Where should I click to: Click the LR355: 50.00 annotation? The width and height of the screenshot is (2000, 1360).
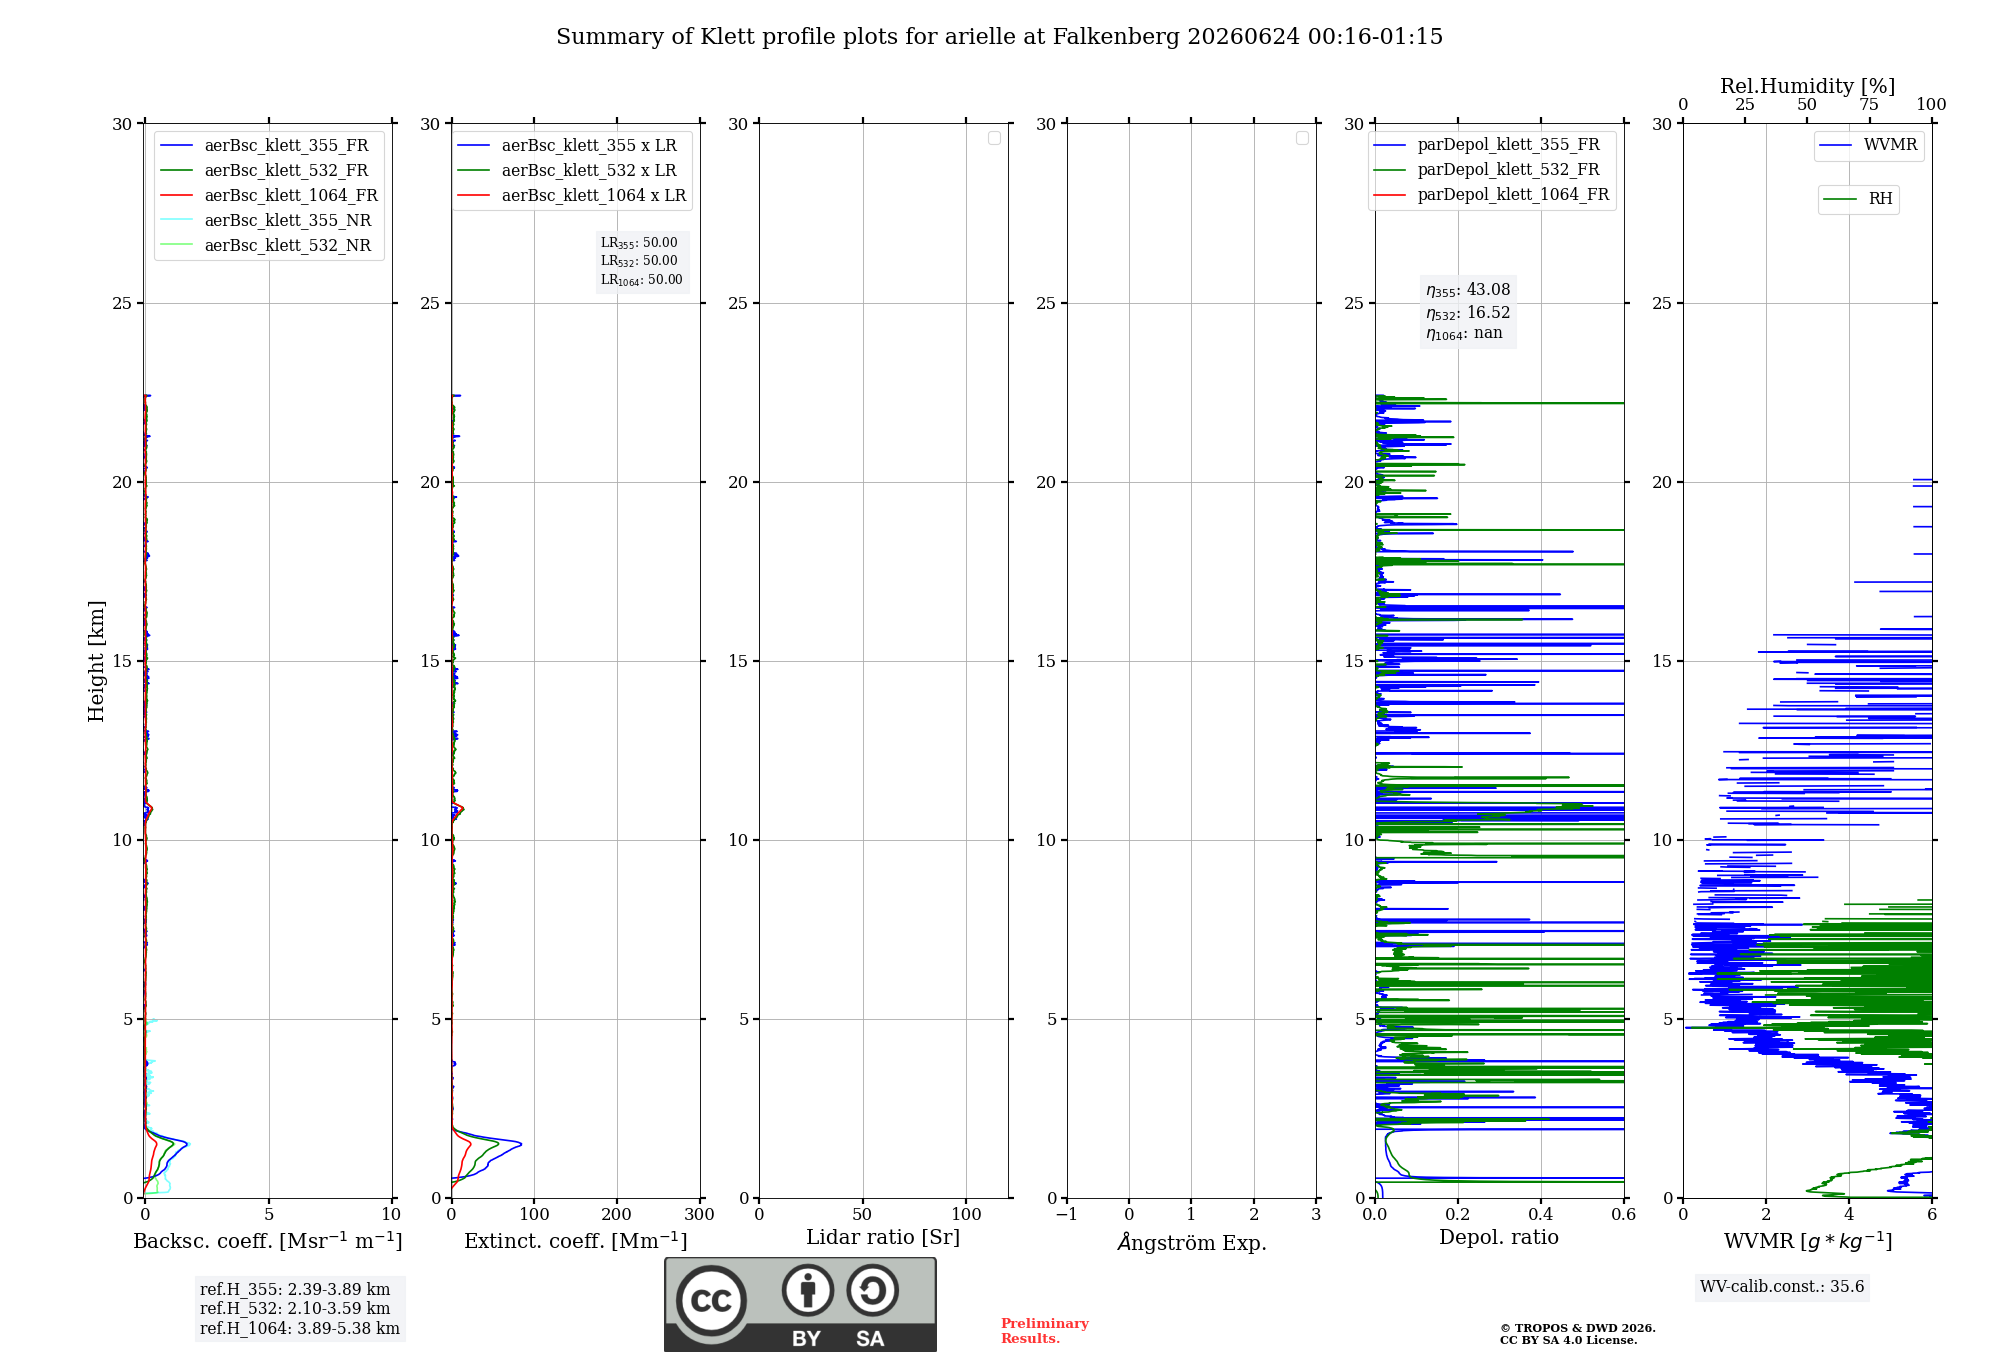coord(639,243)
